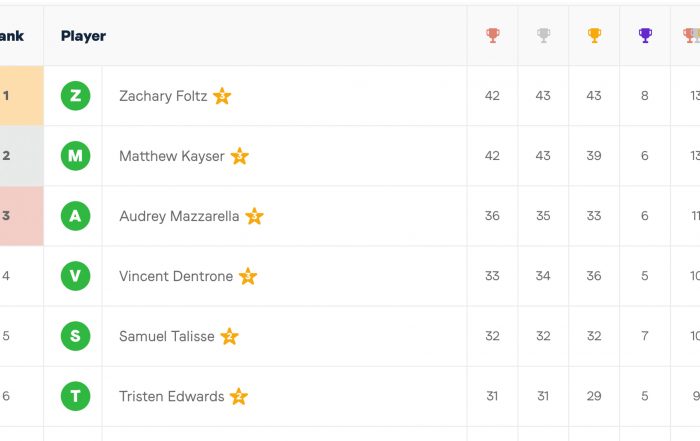Select the rank 1 highlighted cell
The height and width of the screenshot is (441, 700).
(x=21, y=96)
